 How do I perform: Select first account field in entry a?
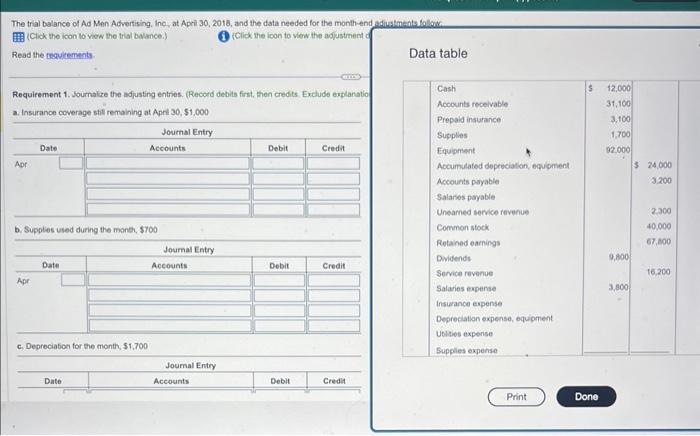pyautogui.click(x=168, y=163)
